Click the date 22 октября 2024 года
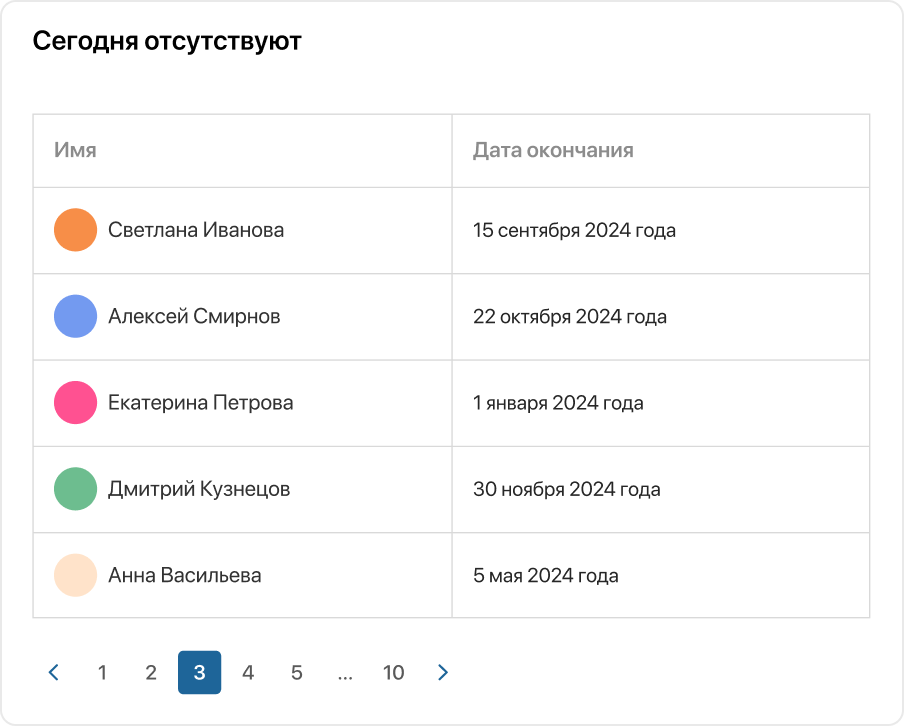904x726 pixels. coord(570,316)
